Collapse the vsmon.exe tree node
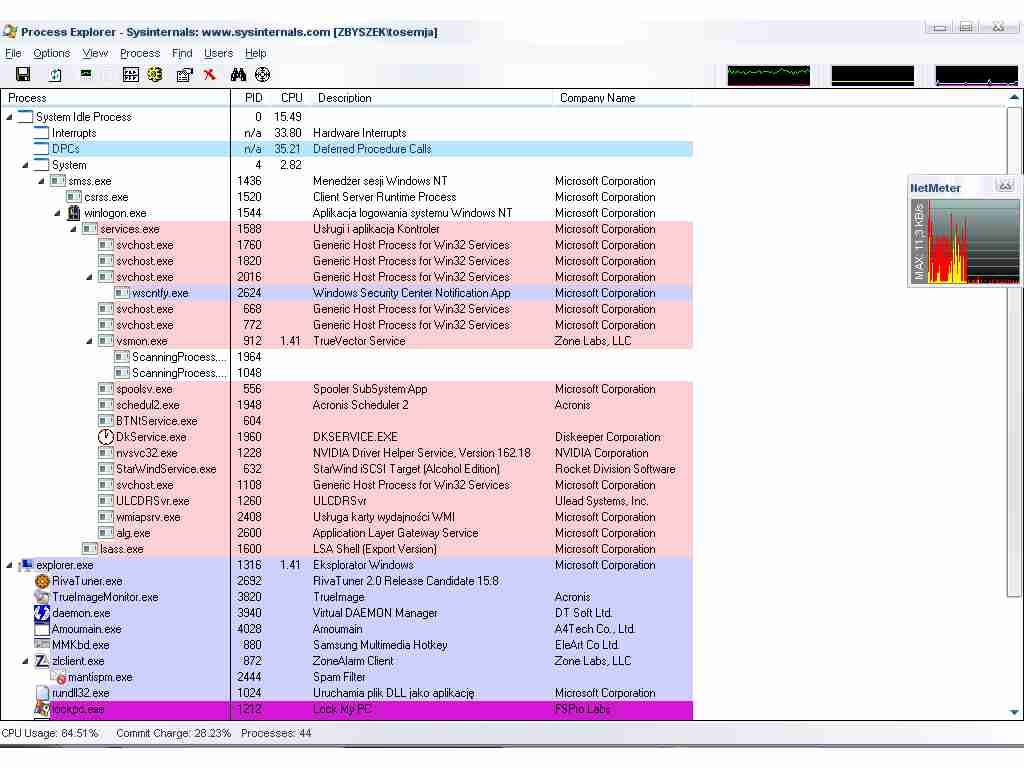The height and width of the screenshot is (768, 1024). tap(89, 341)
